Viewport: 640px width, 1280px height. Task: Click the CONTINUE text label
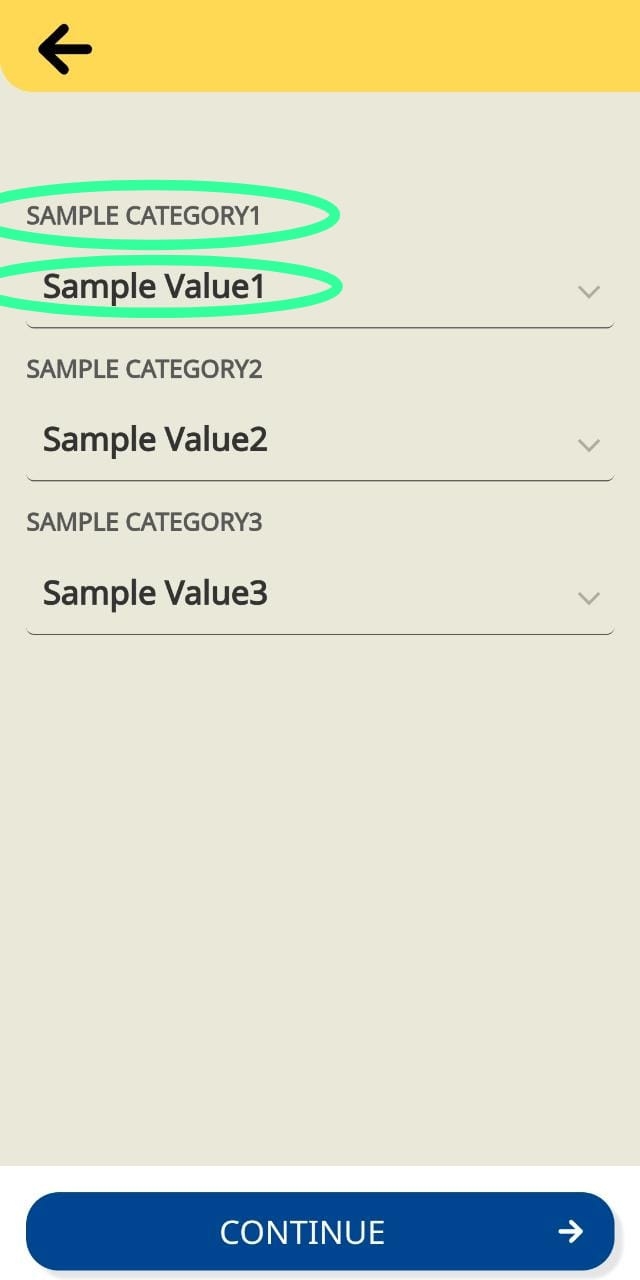coord(302,1232)
